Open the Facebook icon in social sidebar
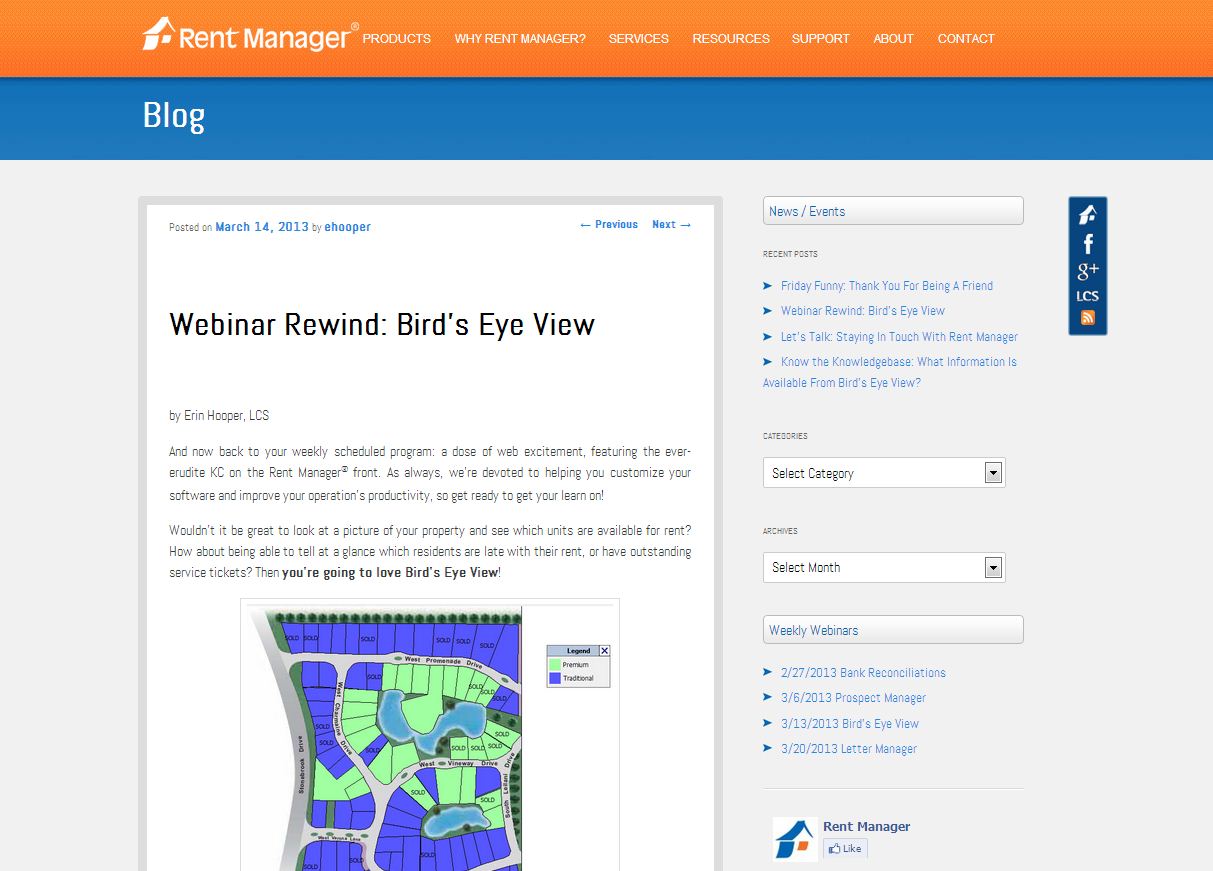The image size is (1213, 871). click(x=1088, y=243)
